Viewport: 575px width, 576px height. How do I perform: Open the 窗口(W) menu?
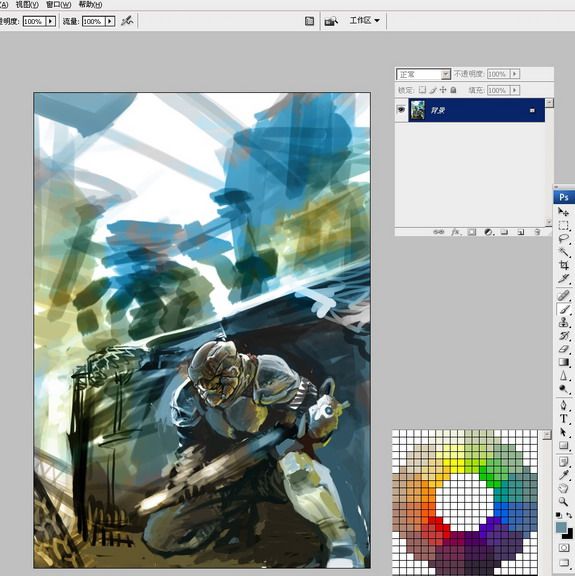pyautogui.click(x=59, y=4)
